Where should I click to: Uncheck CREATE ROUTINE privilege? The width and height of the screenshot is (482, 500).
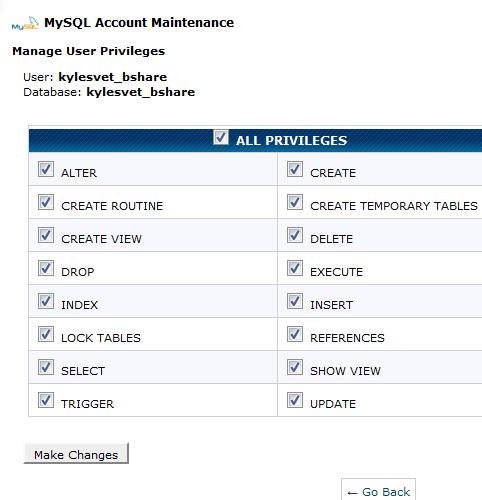tap(46, 202)
